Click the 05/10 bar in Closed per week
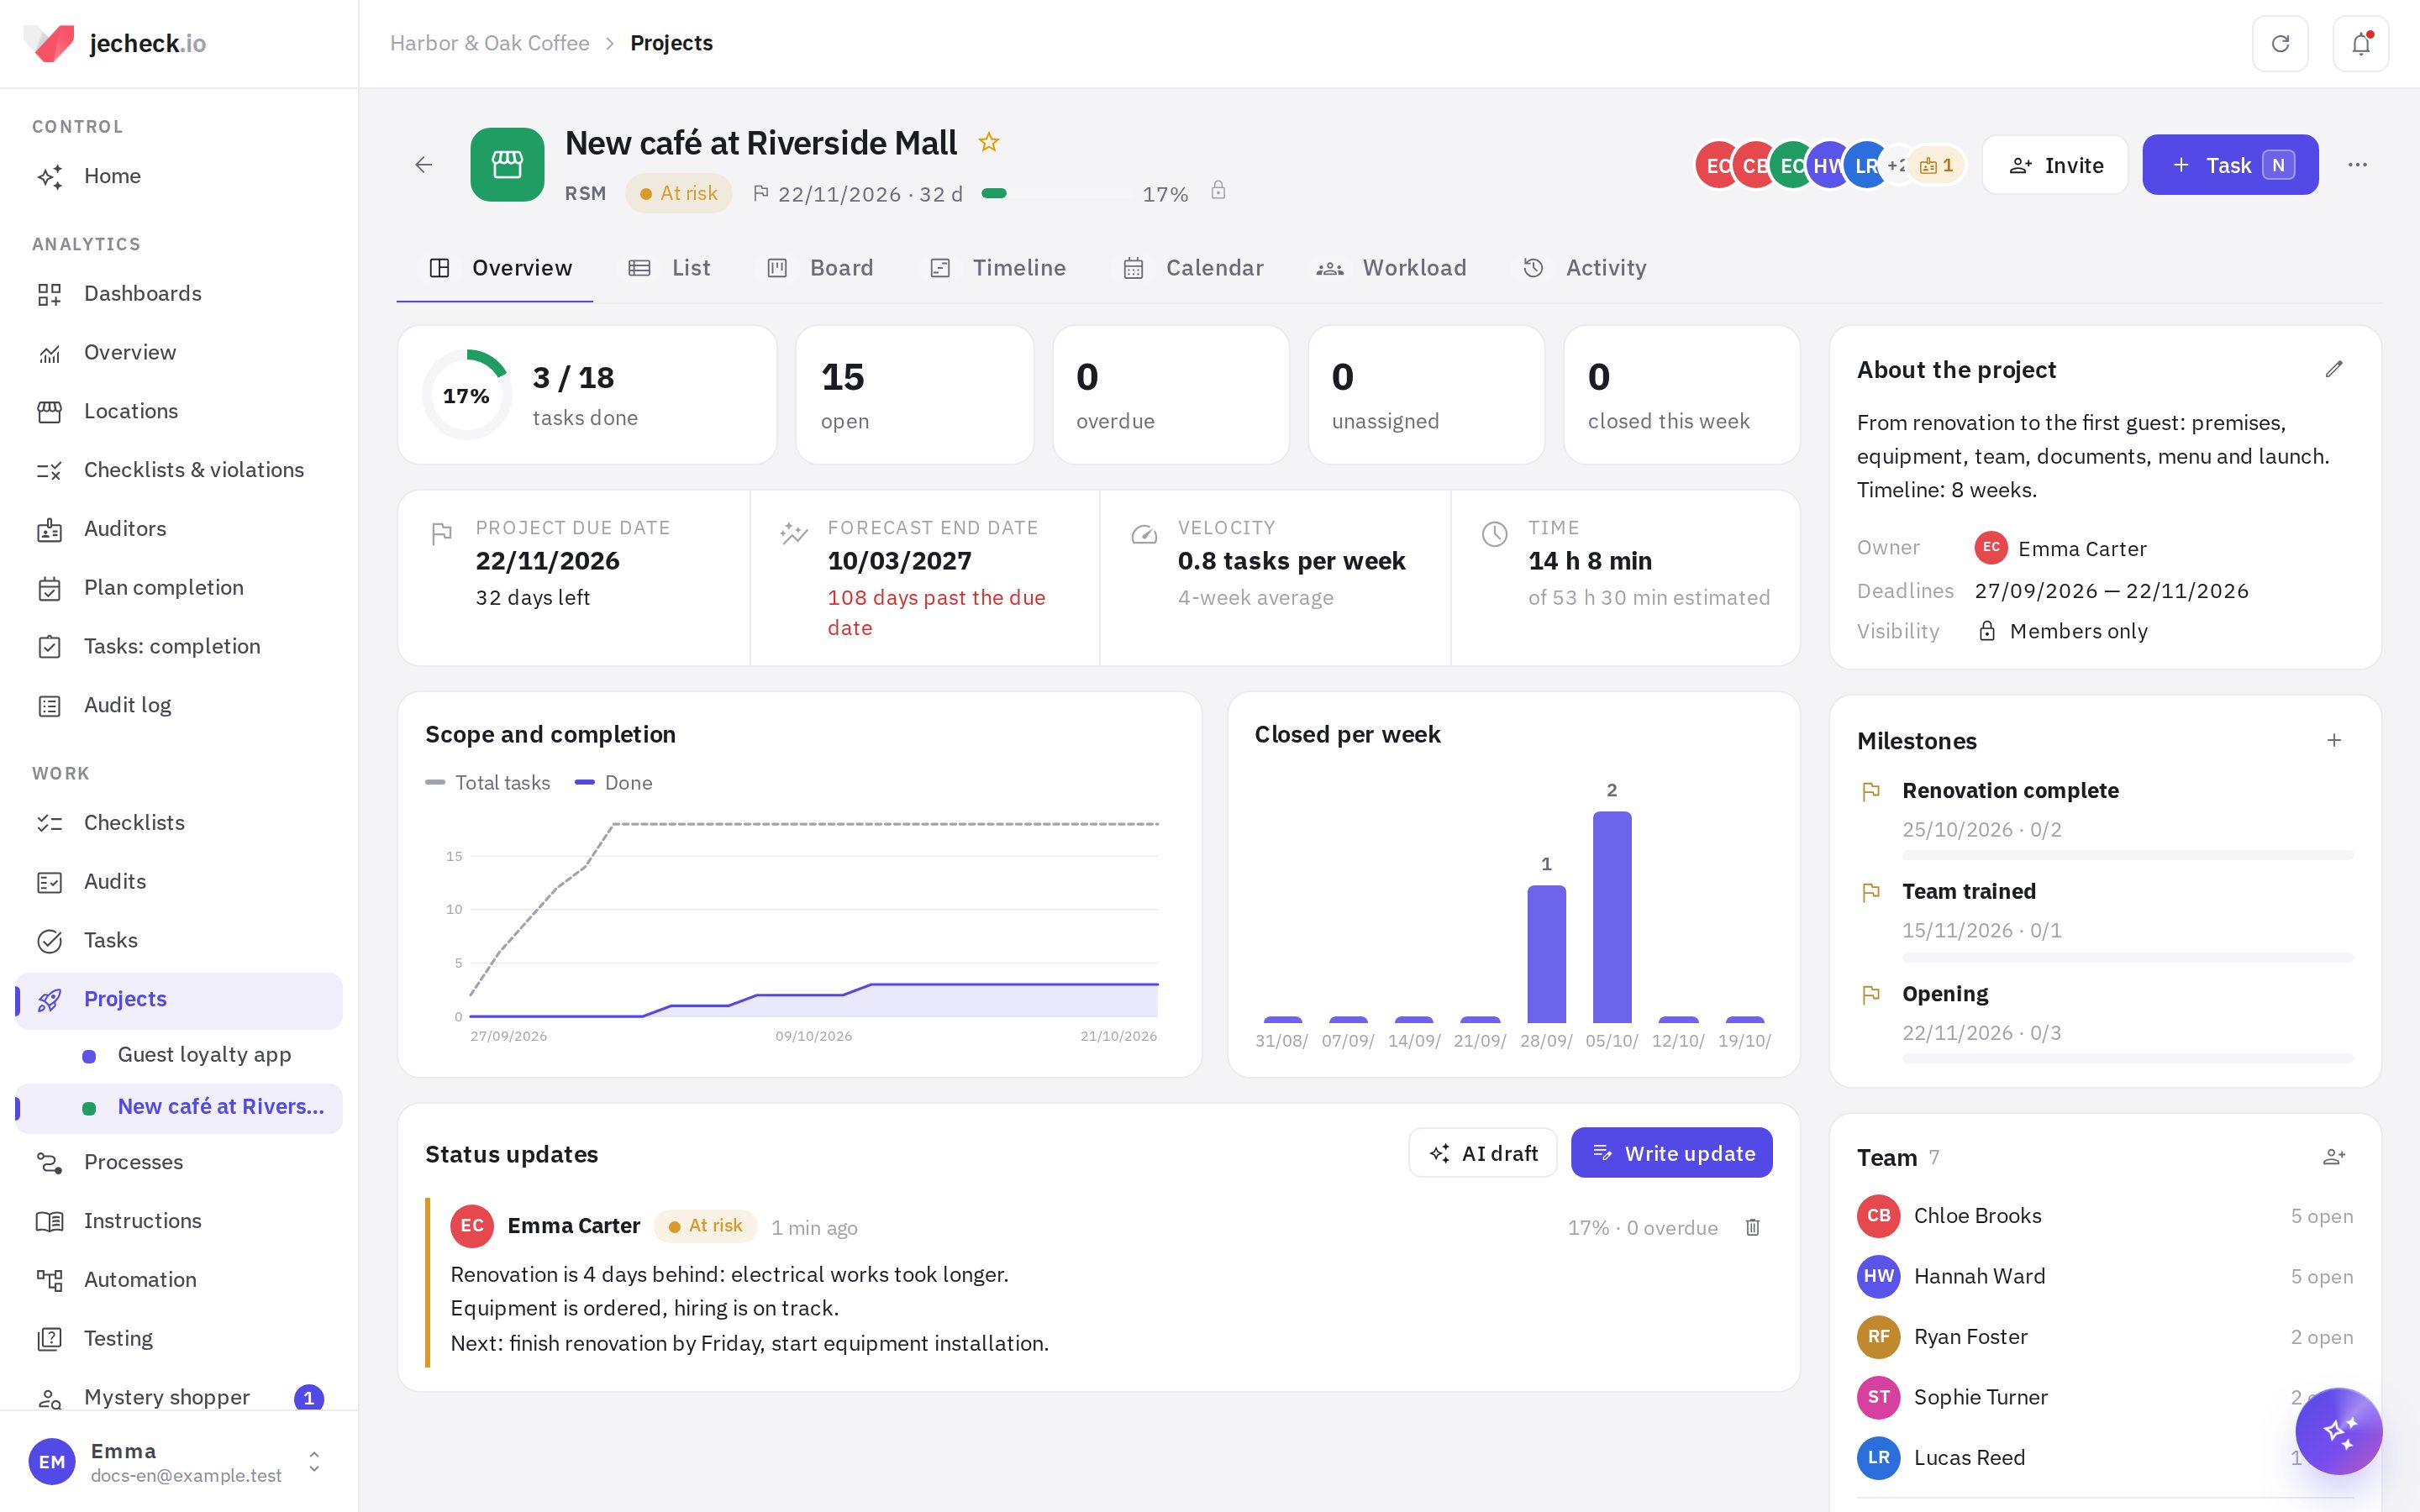2420x1512 pixels. (1612, 917)
